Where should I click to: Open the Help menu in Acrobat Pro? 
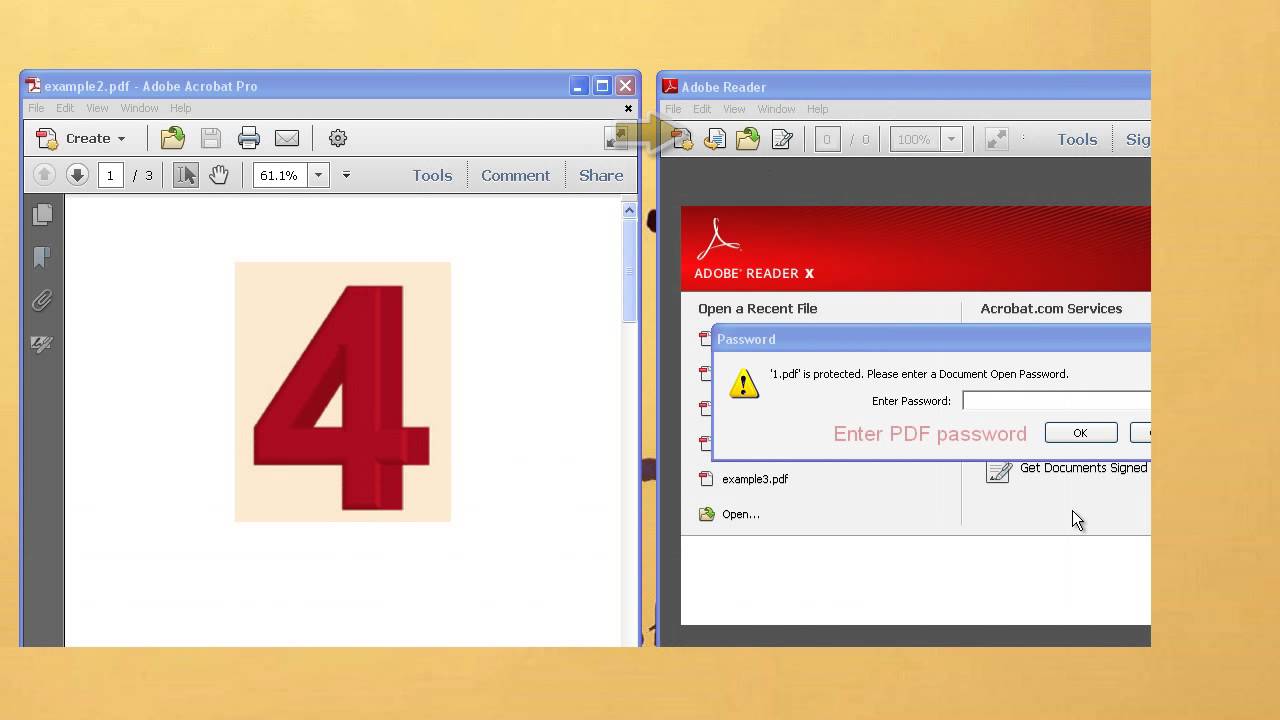click(x=180, y=108)
